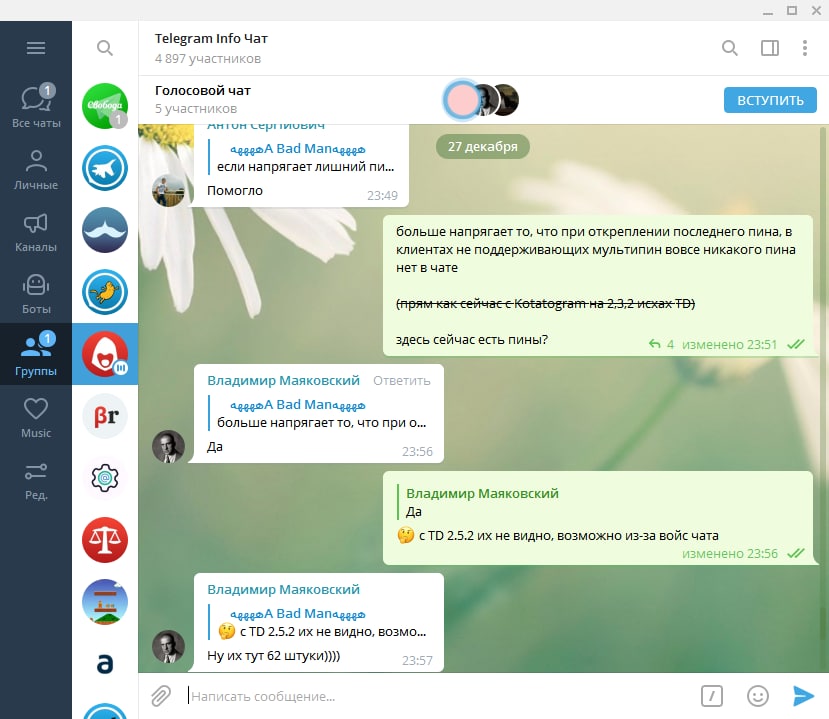829x719 pixels.
Task: Click the 'здесь сейчас есть пины?' text
Action: (472, 339)
